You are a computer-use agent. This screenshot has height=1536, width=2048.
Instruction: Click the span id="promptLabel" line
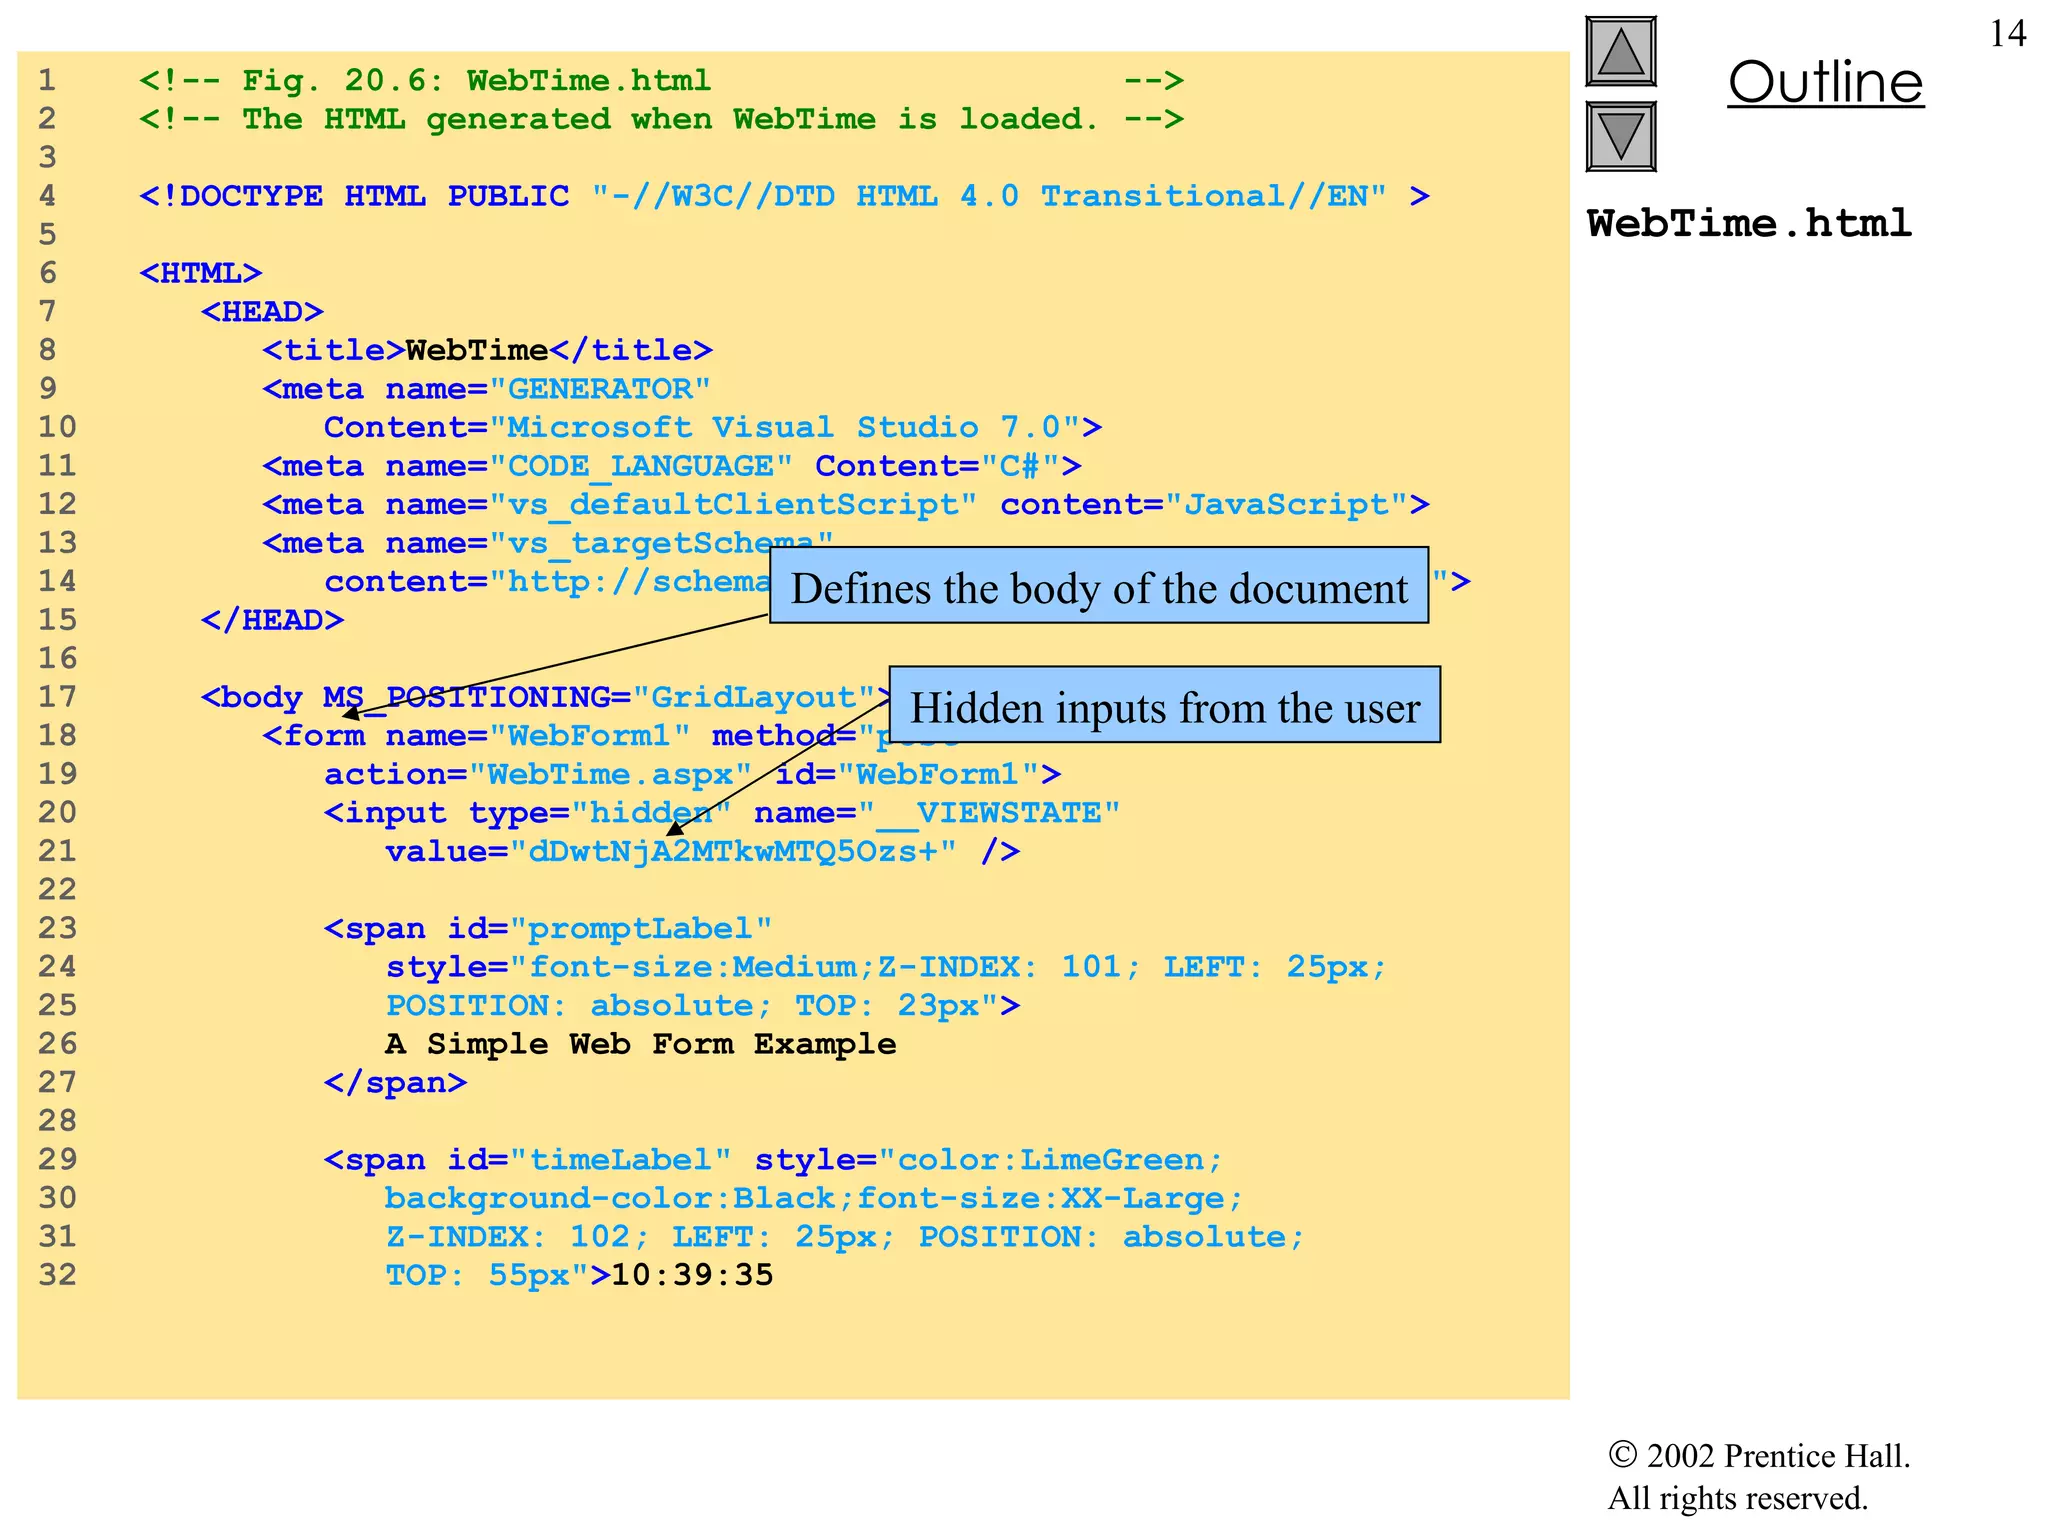coord(548,929)
